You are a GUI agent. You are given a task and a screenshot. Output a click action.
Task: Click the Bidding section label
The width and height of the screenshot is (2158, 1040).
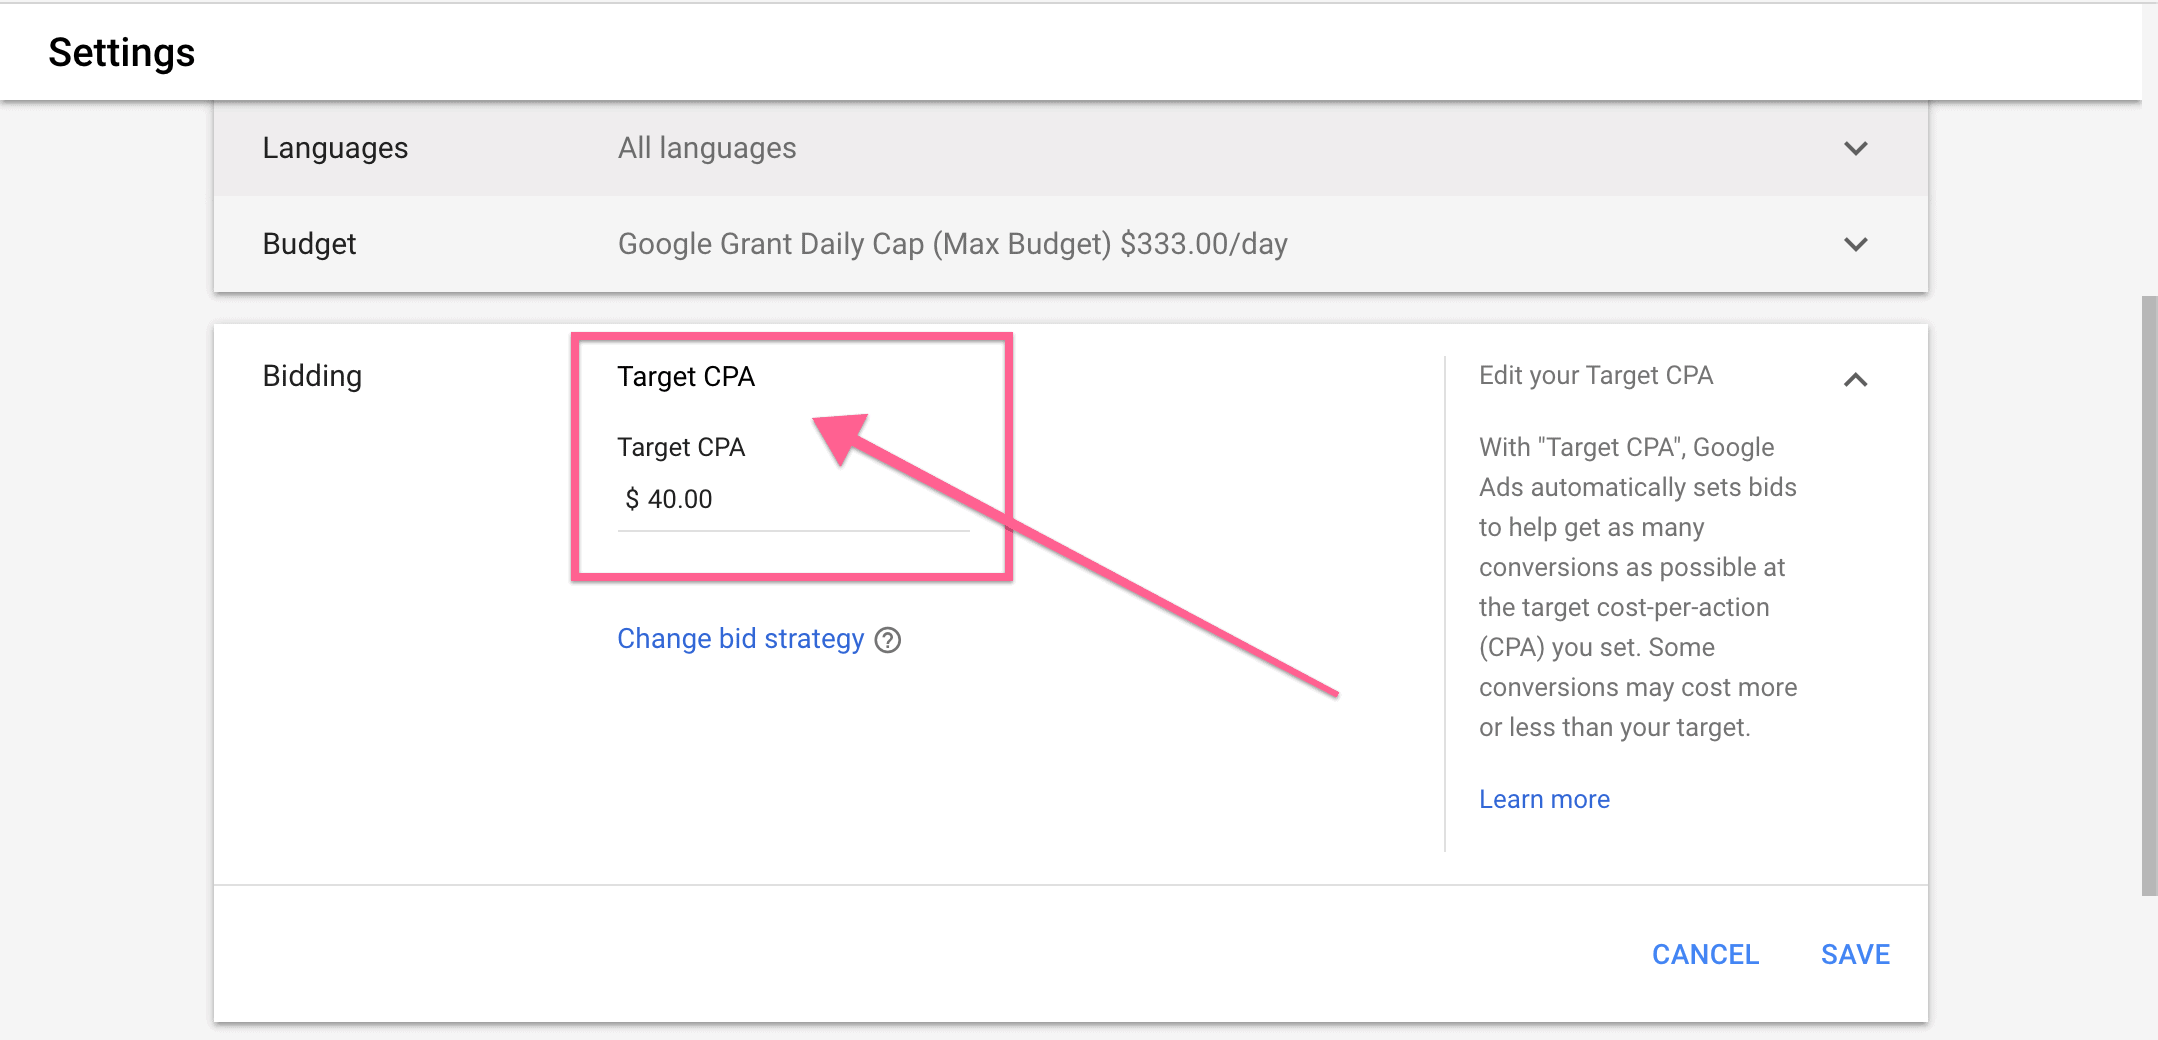[312, 376]
